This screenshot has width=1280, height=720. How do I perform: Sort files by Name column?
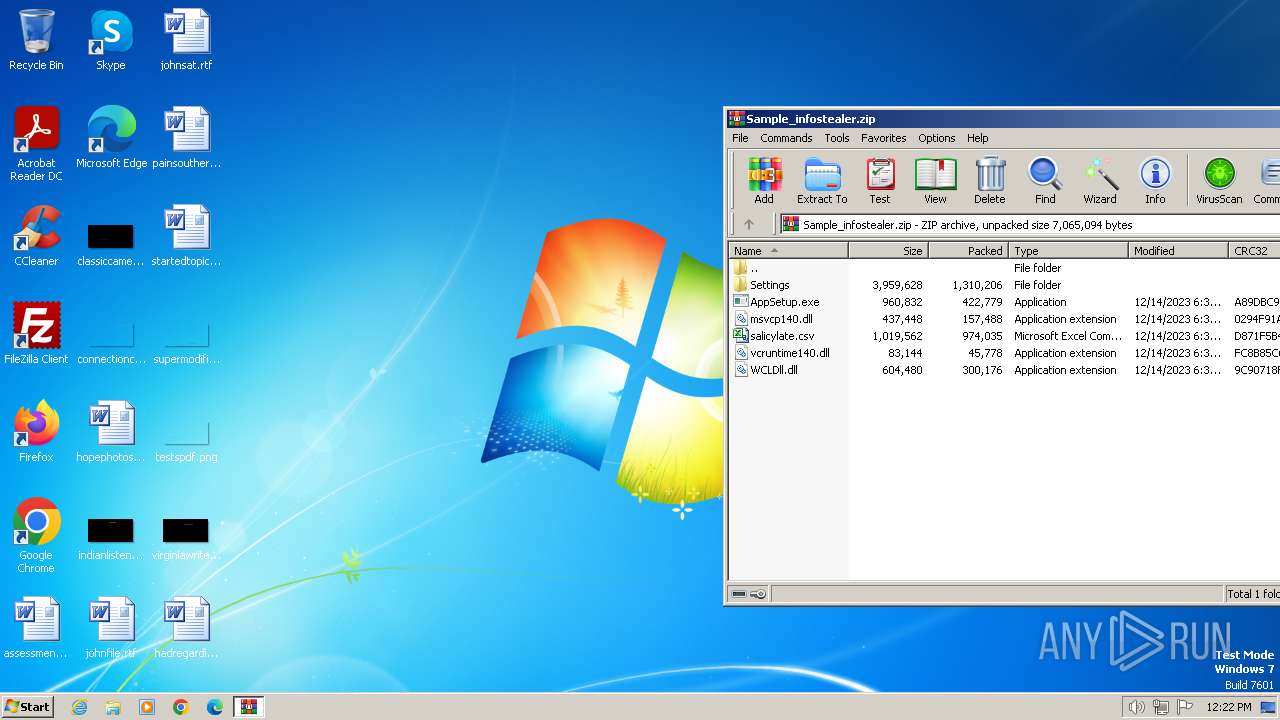tap(788, 251)
